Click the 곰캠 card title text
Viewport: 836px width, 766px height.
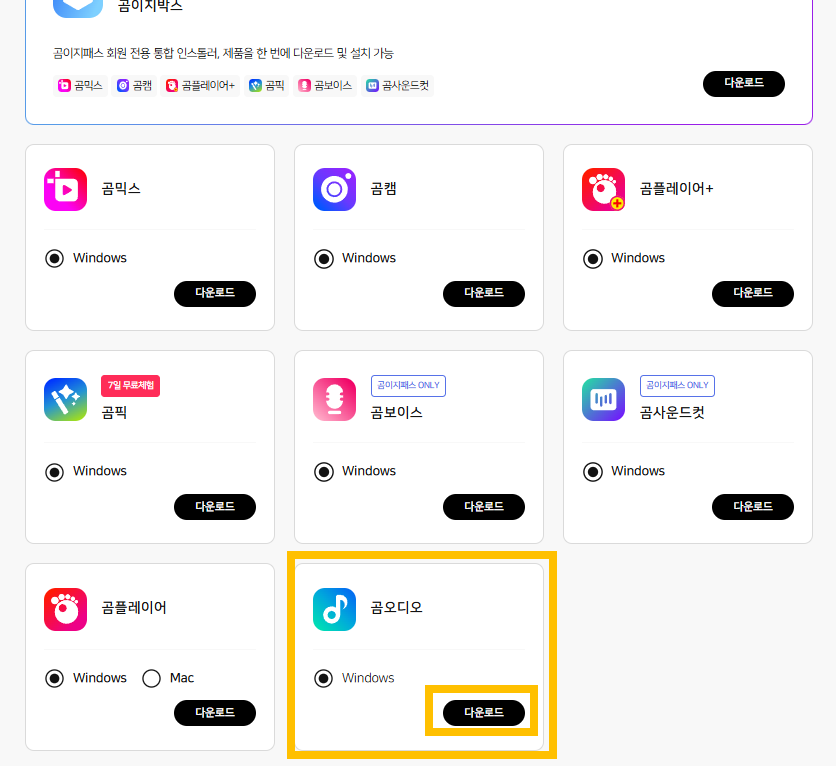[x=383, y=189]
